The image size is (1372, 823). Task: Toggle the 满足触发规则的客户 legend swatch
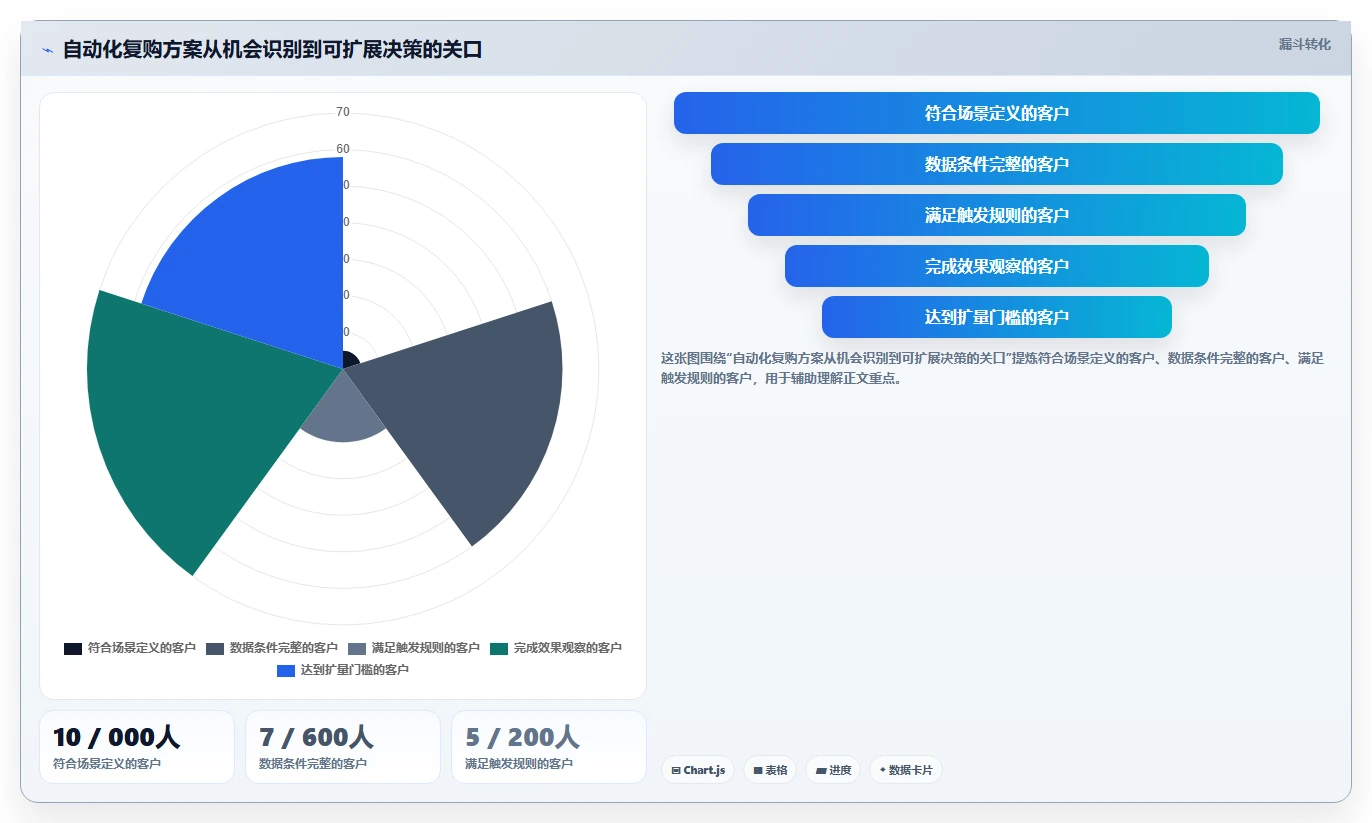[357, 648]
